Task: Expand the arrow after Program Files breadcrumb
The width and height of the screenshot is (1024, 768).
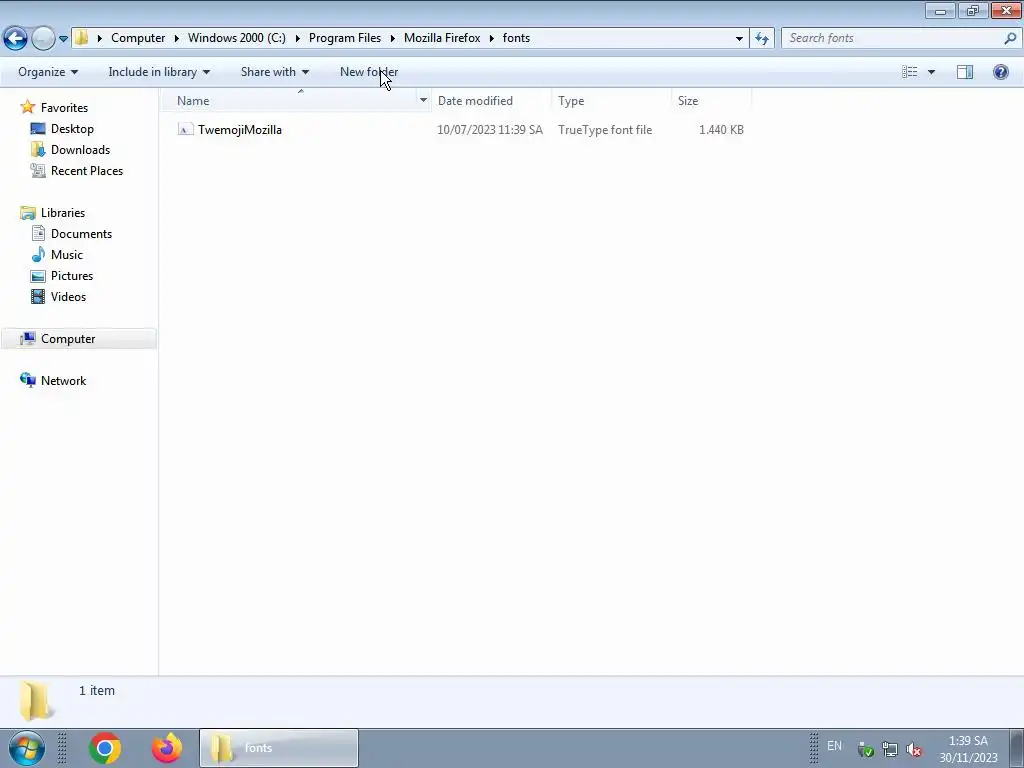Action: [x=392, y=38]
